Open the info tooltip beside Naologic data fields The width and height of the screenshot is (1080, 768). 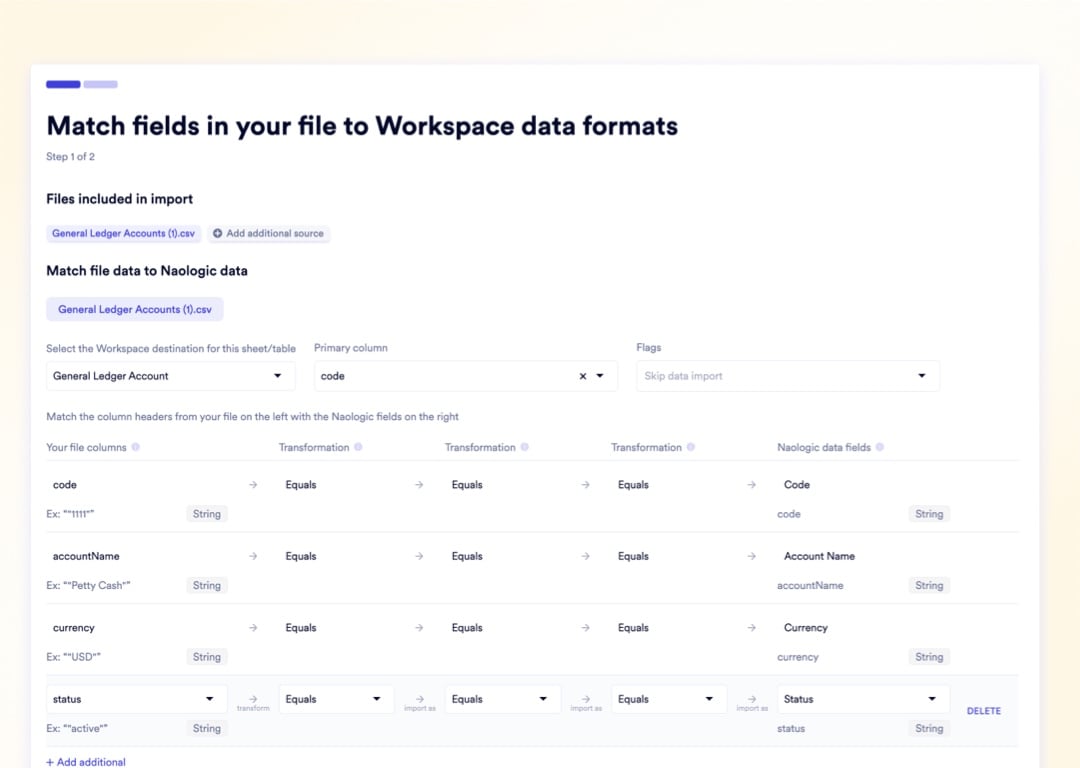click(882, 447)
